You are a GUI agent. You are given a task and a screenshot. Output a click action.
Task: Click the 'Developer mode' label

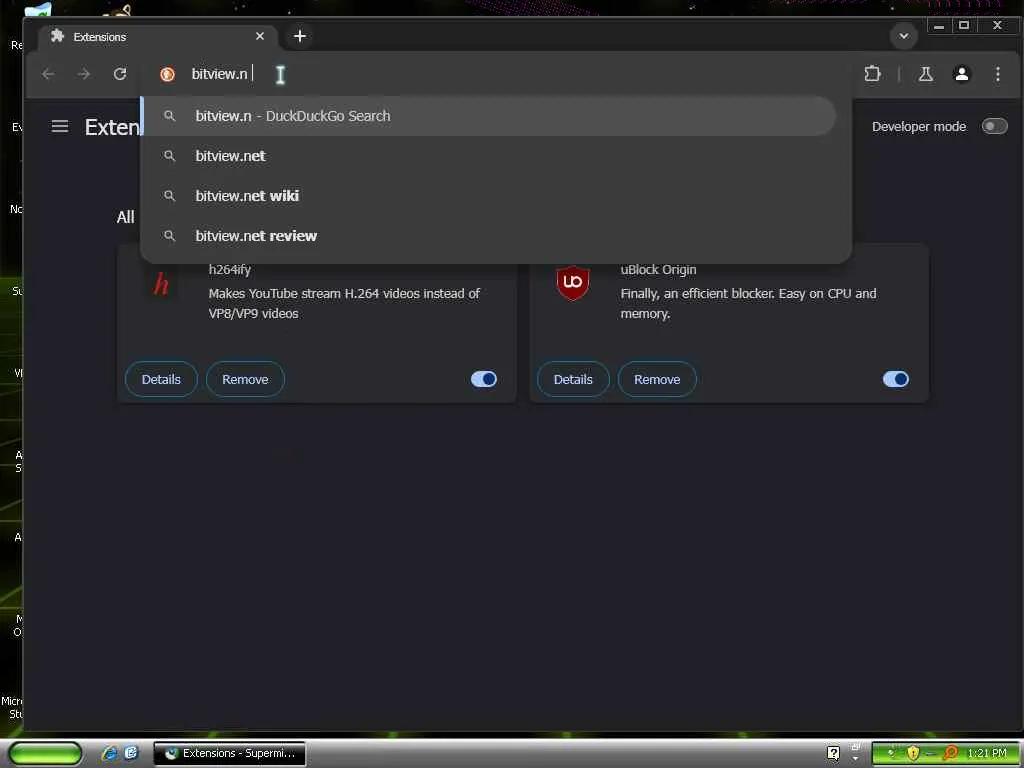tap(919, 127)
